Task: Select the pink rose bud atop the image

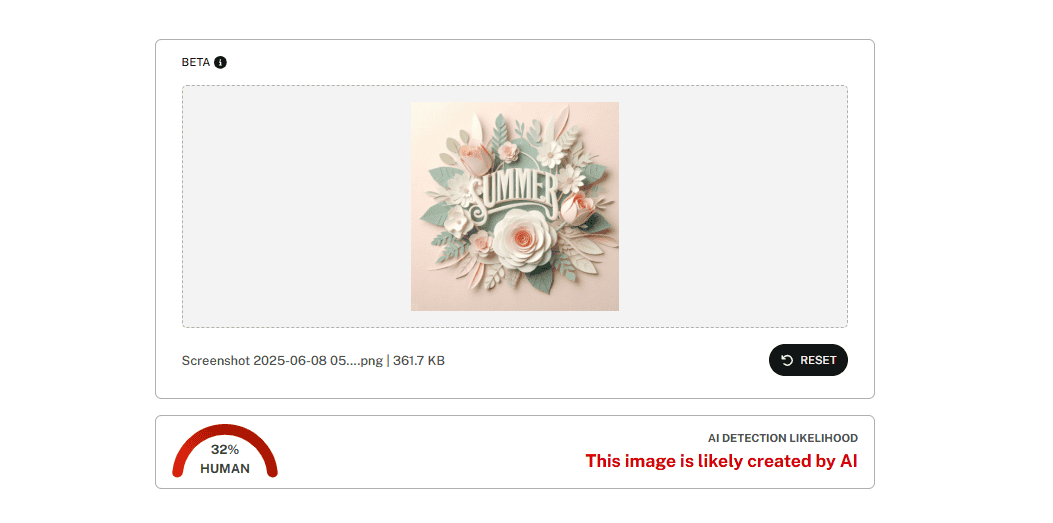Action: [476, 156]
